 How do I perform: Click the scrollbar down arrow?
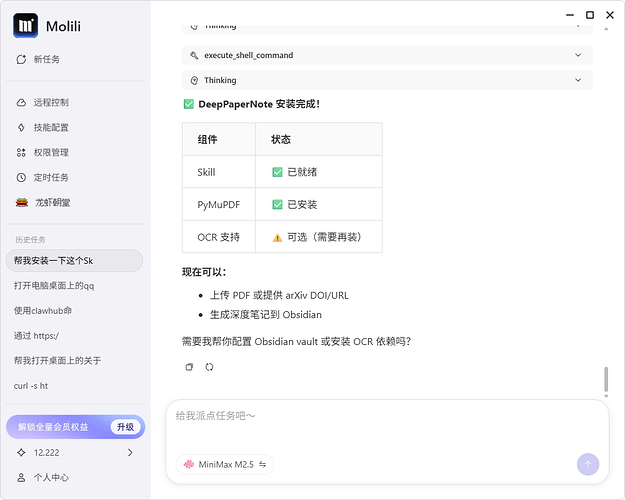pos(606,396)
